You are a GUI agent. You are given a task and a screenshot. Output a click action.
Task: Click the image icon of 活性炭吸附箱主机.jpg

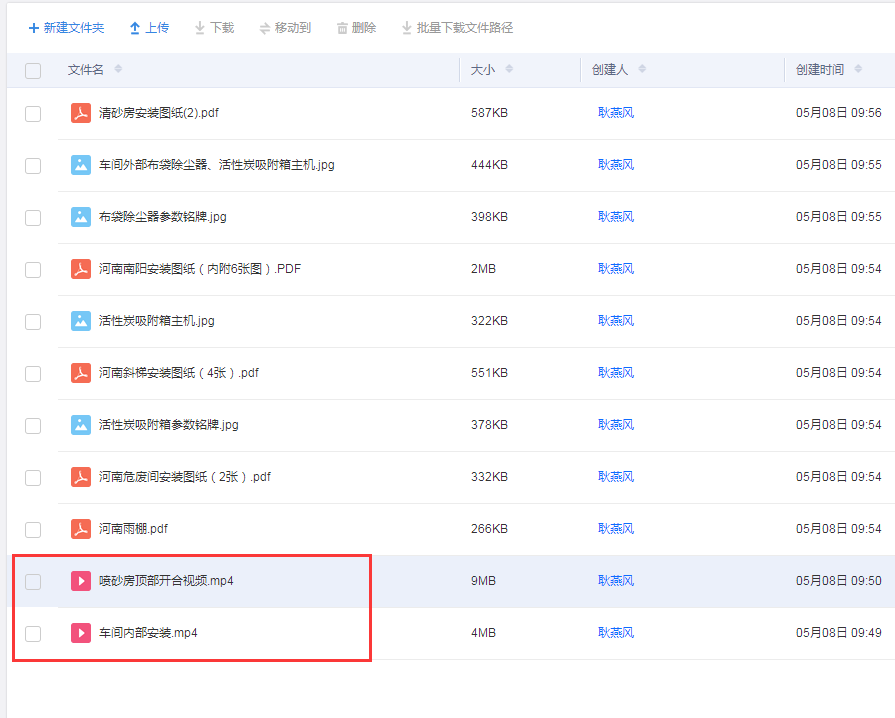[x=80, y=321]
